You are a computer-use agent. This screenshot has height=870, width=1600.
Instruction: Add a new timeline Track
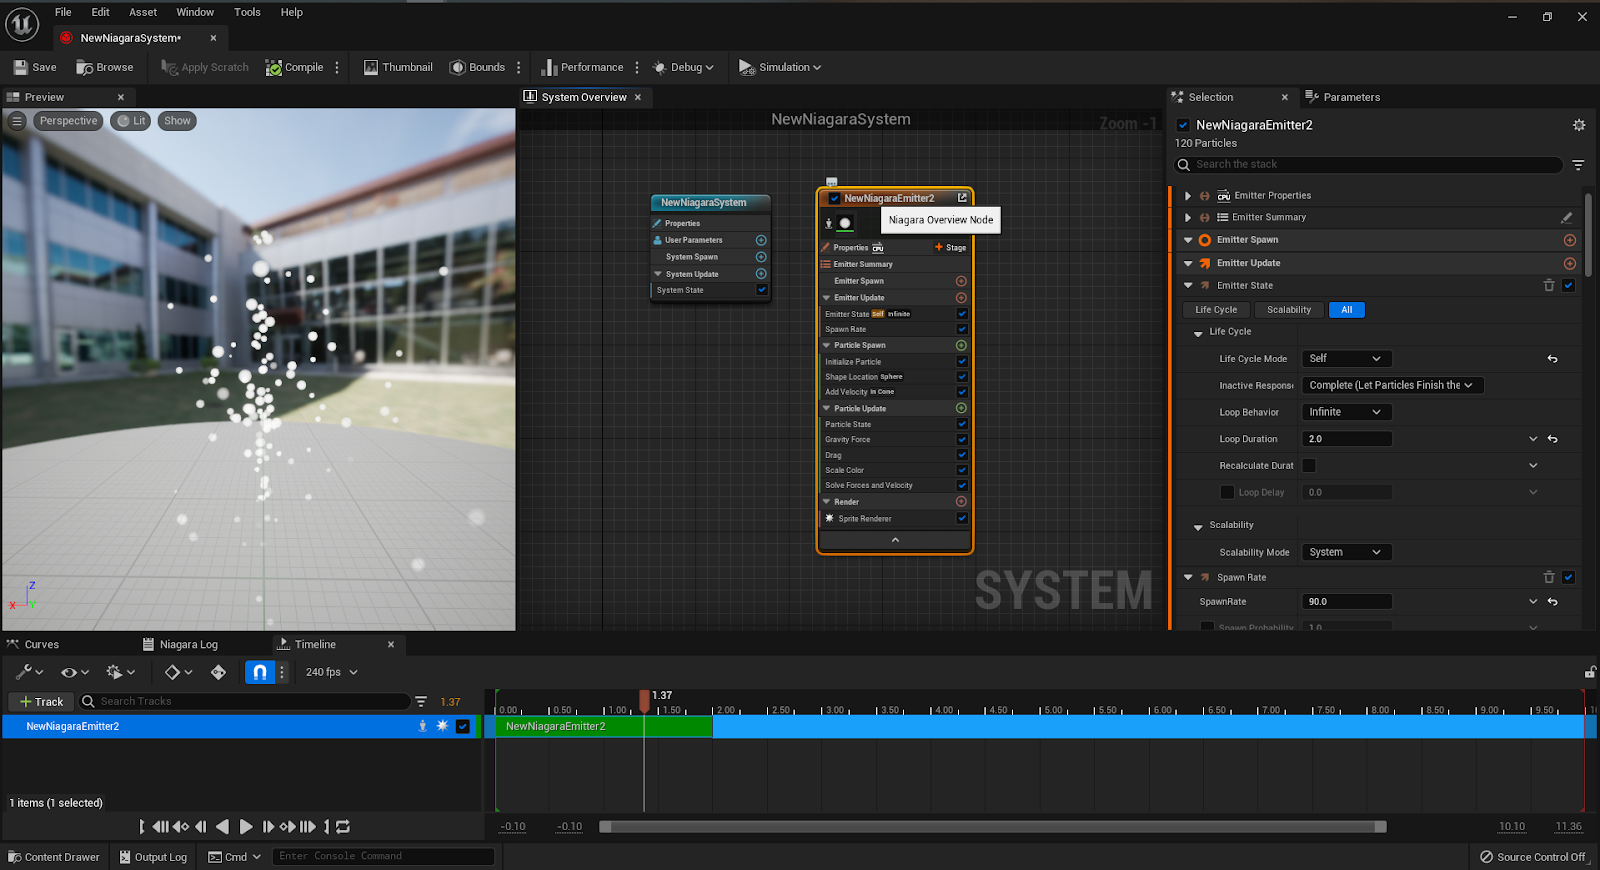coord(41,702)
